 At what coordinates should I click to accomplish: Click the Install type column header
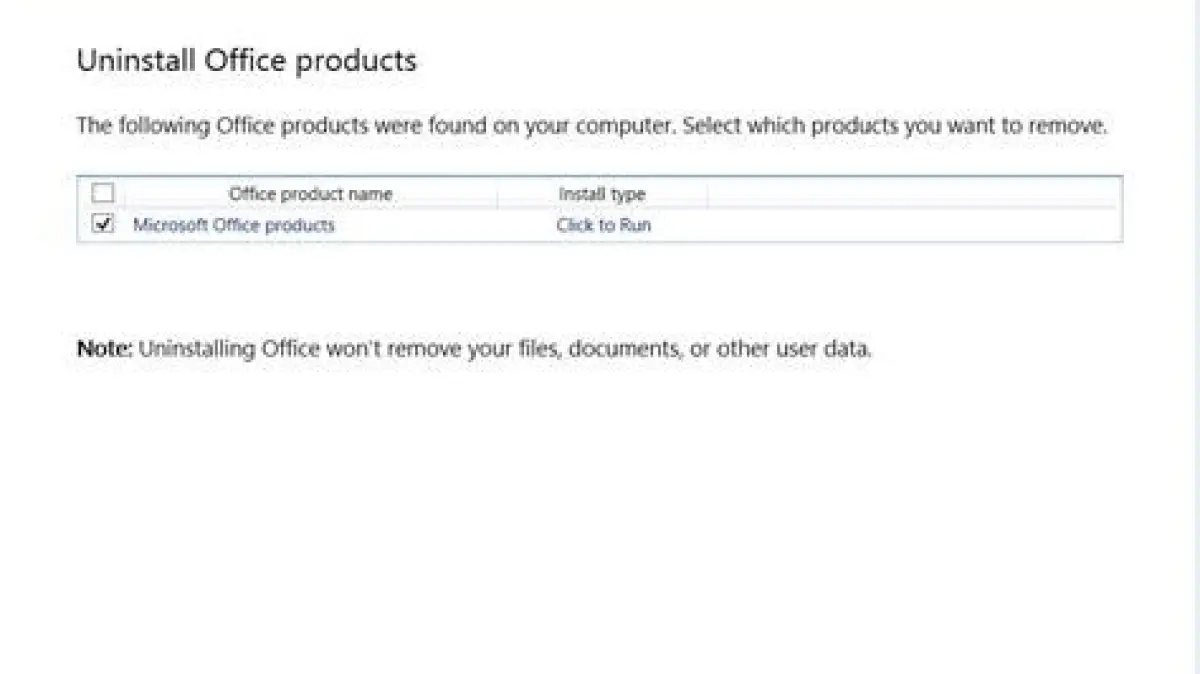(602, 194)
